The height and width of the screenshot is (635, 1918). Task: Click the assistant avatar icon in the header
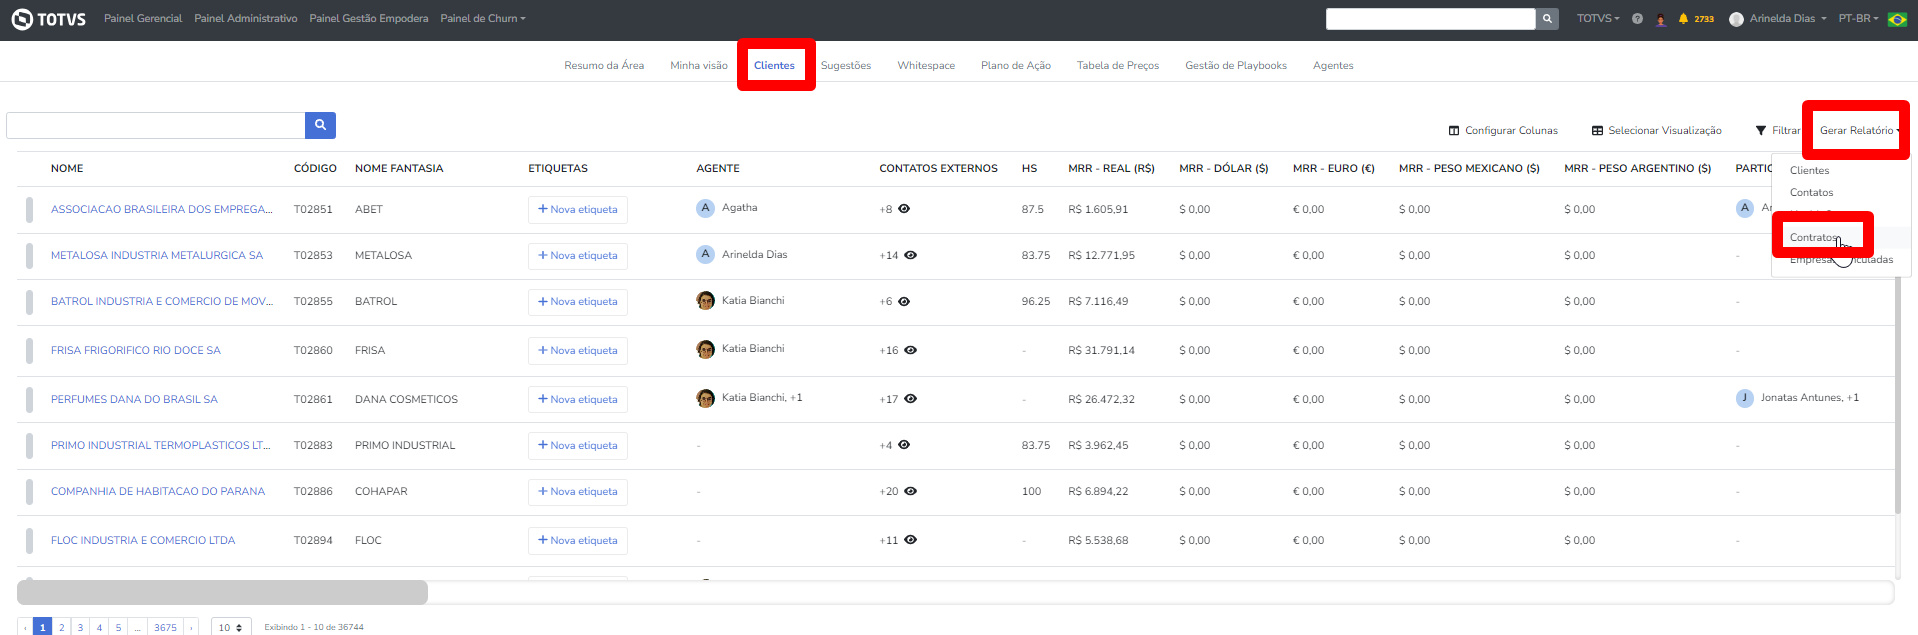1660,19
